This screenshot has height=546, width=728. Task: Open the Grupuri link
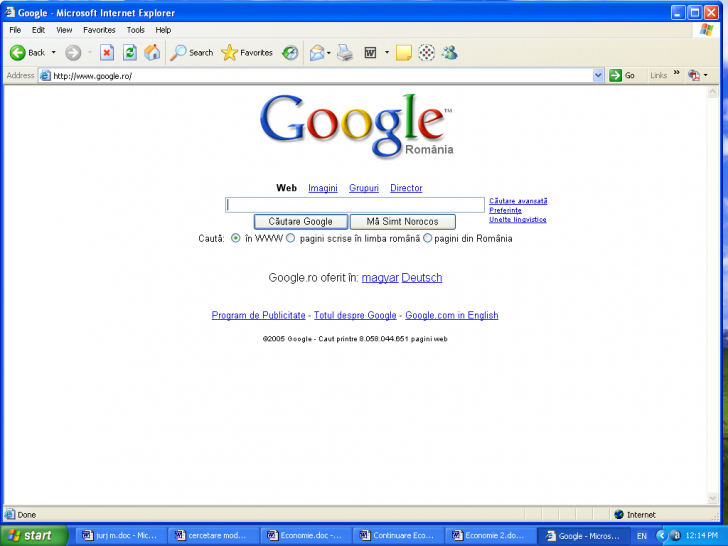tap(364, 188)
